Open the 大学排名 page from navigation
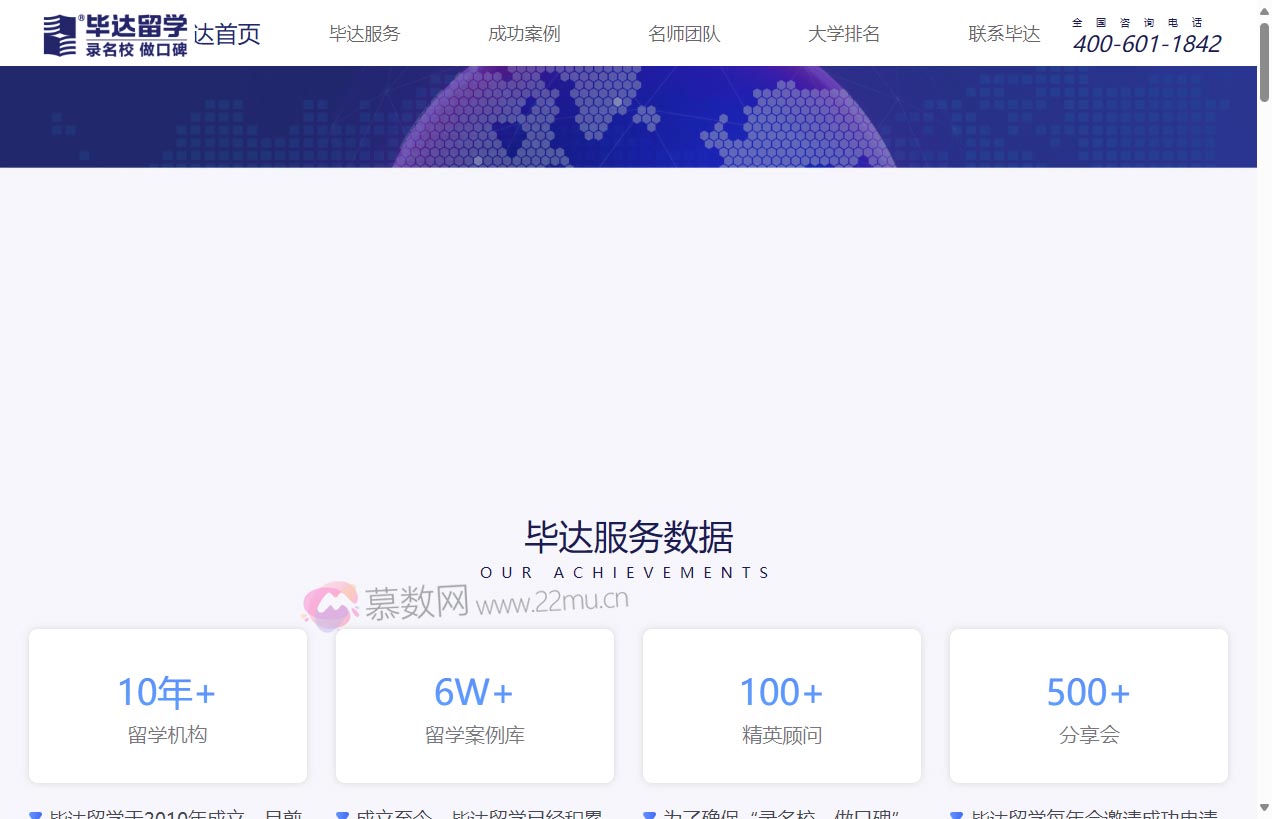Image resolution: width=1272 pixels, height=819 pixels. click(844, 33)
